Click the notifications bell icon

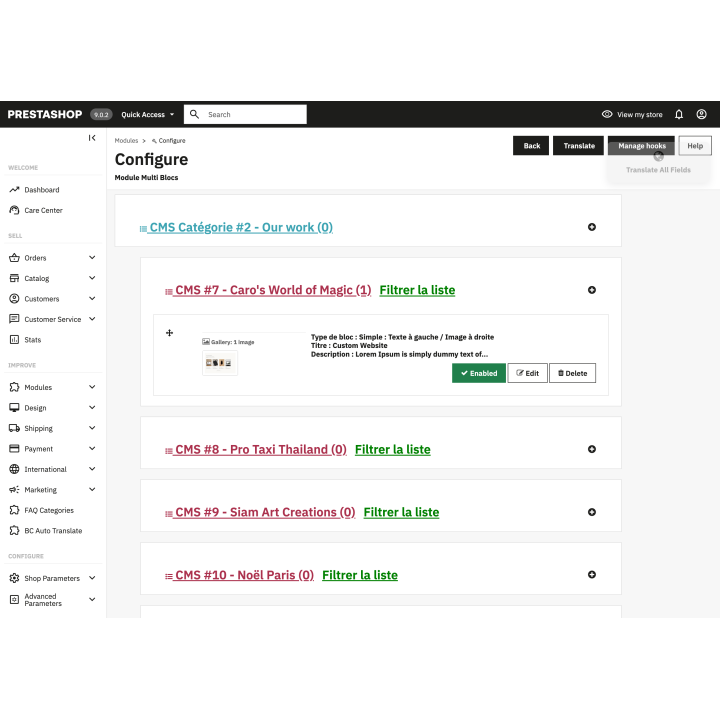point(679,115)
